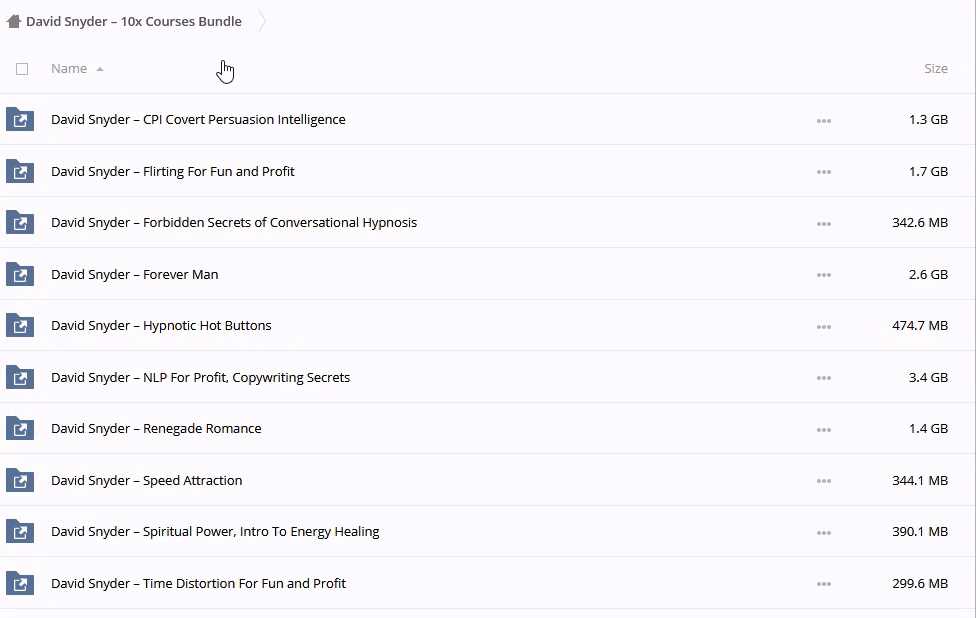The height and width of the screenshot is (618, 976).
Task: Show actions menu for Time Distortion row
Action: point(823,584)
